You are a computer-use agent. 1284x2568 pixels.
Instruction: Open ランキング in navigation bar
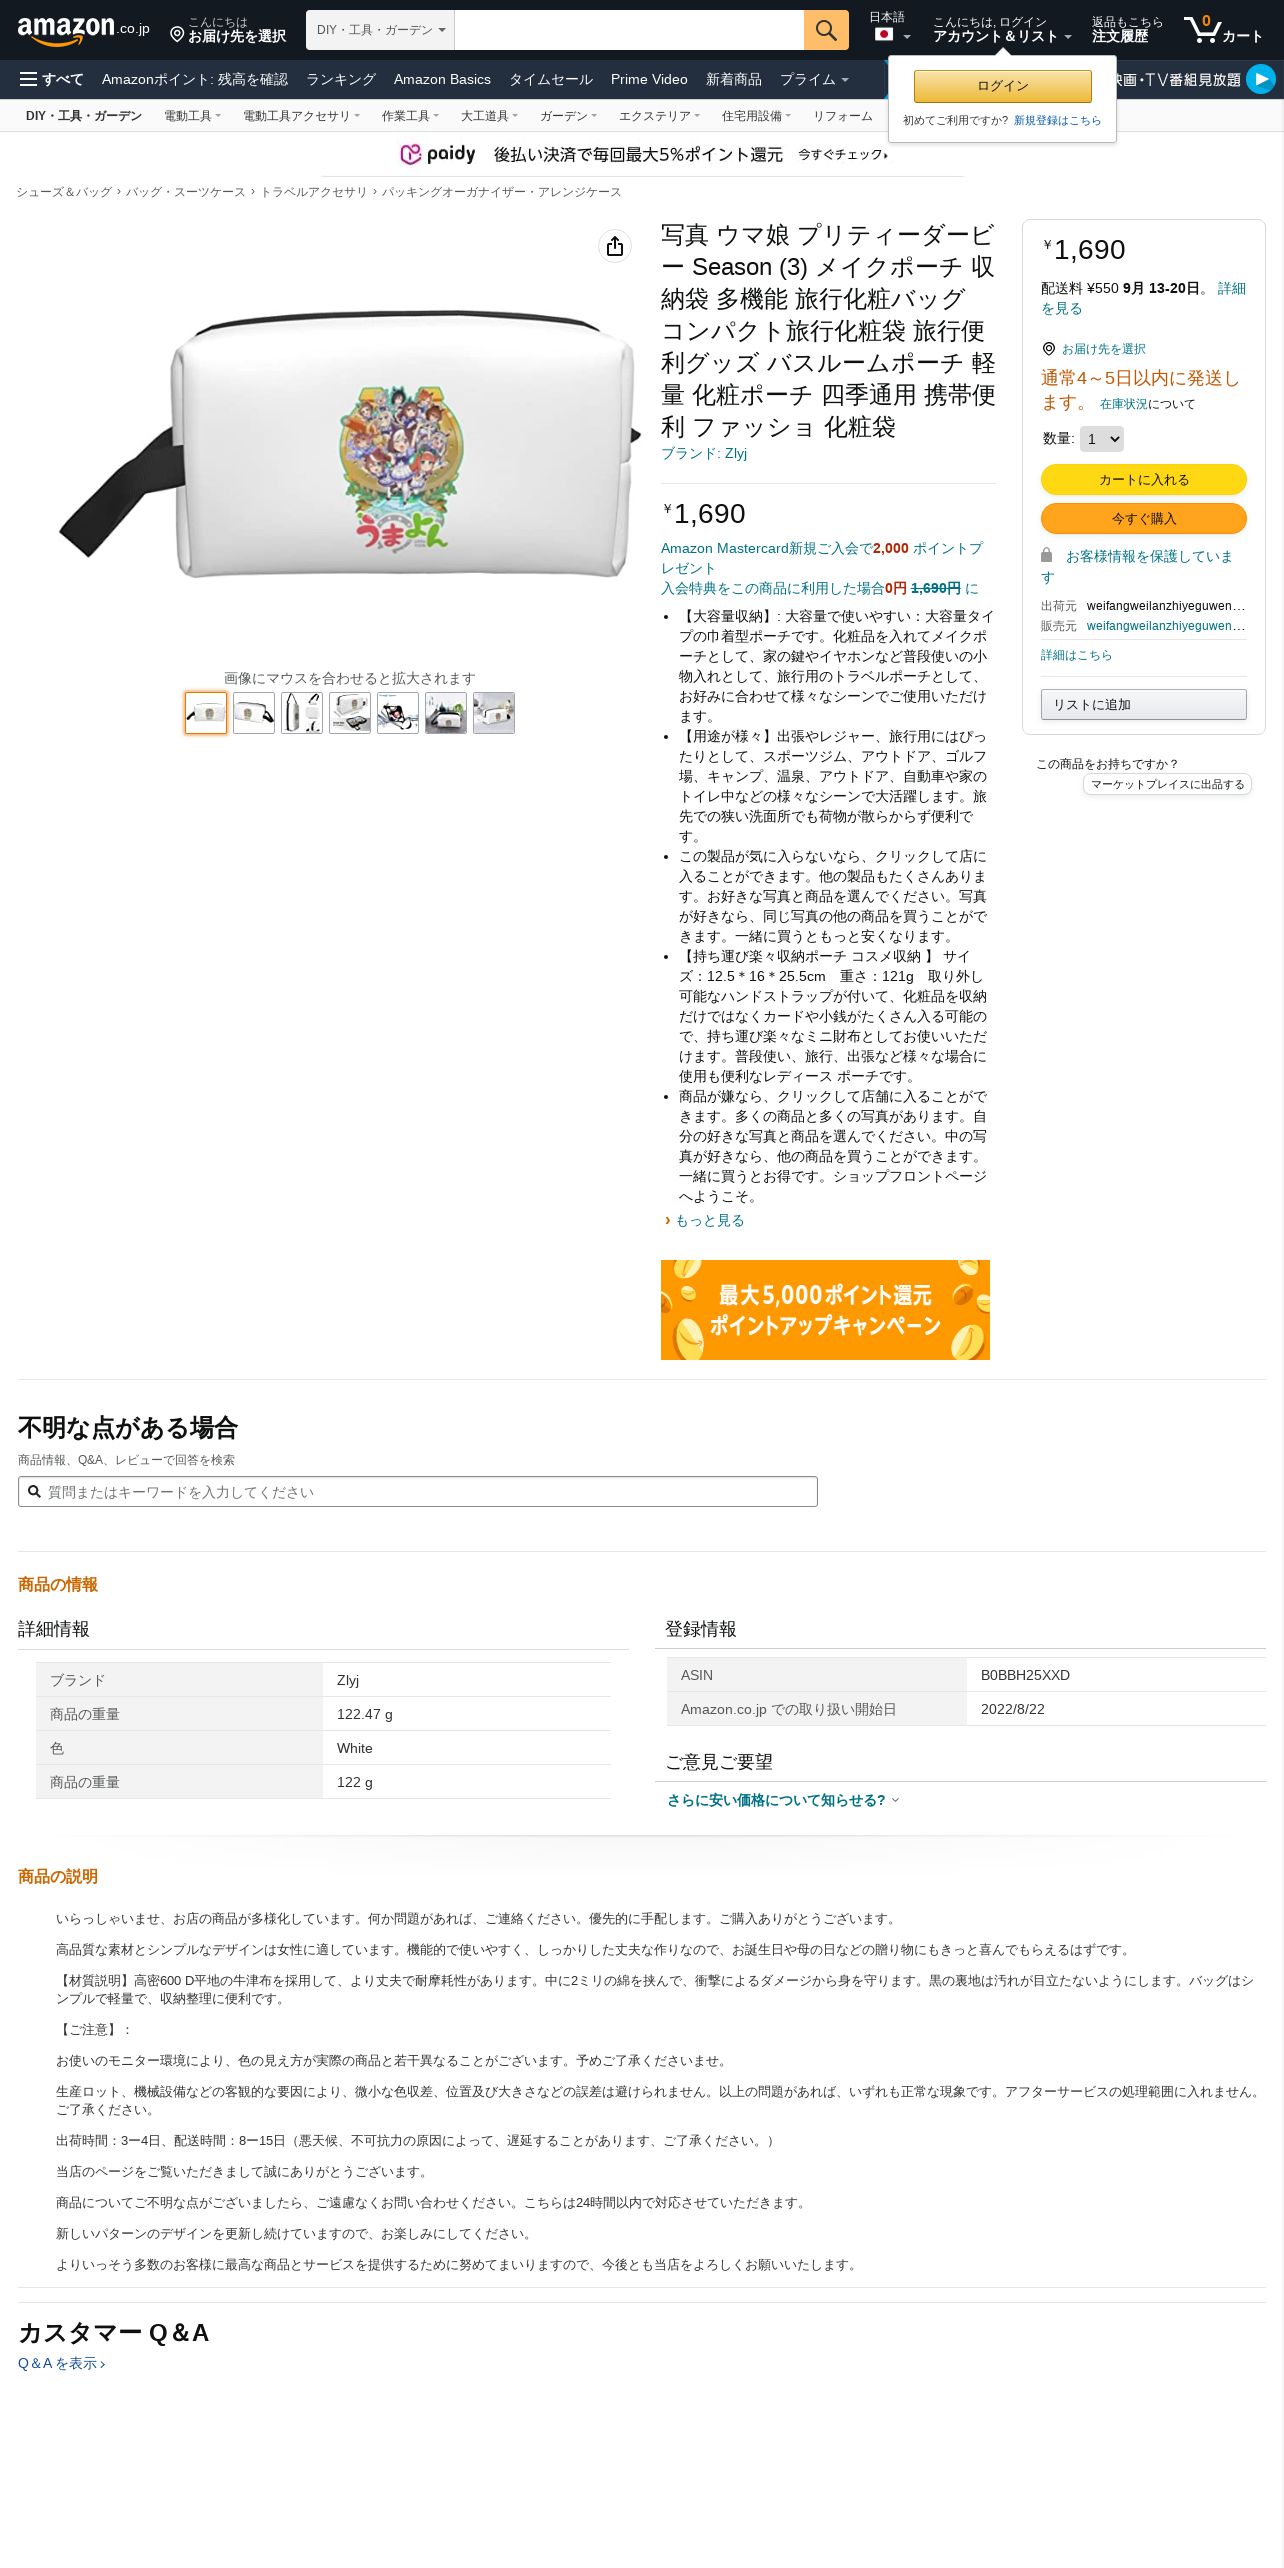(x=341, y=79)
